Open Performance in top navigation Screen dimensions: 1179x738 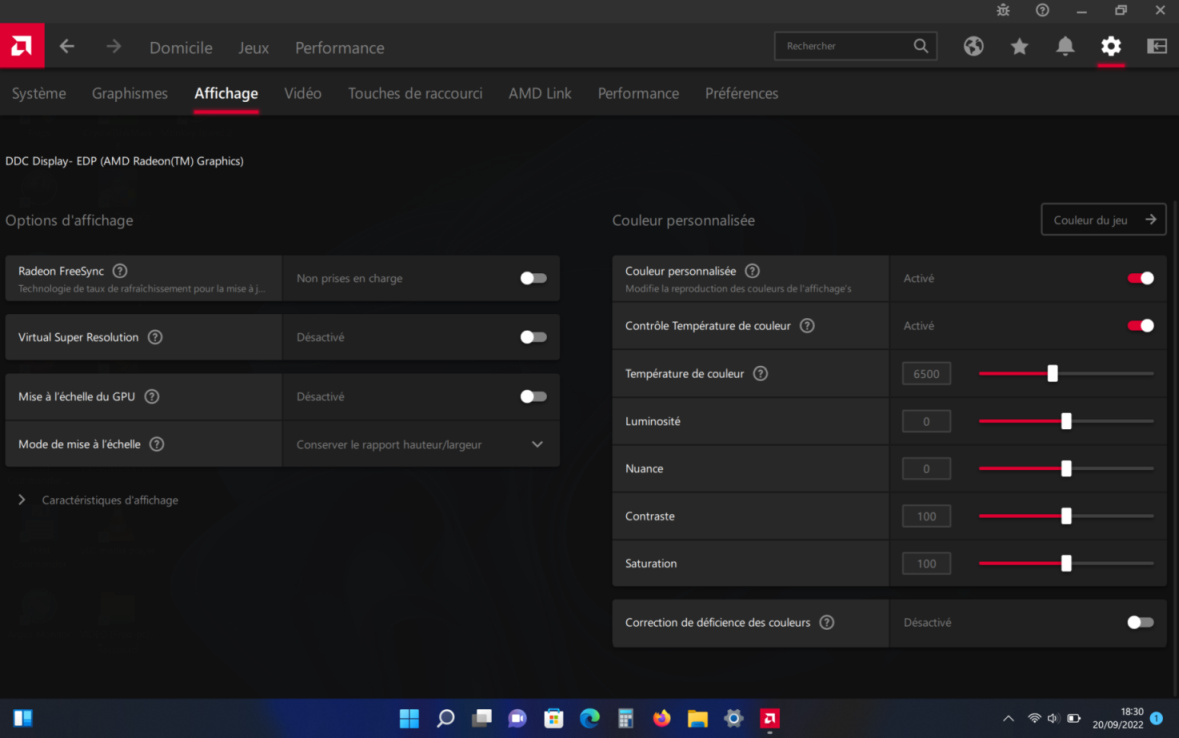click(340, 47)
